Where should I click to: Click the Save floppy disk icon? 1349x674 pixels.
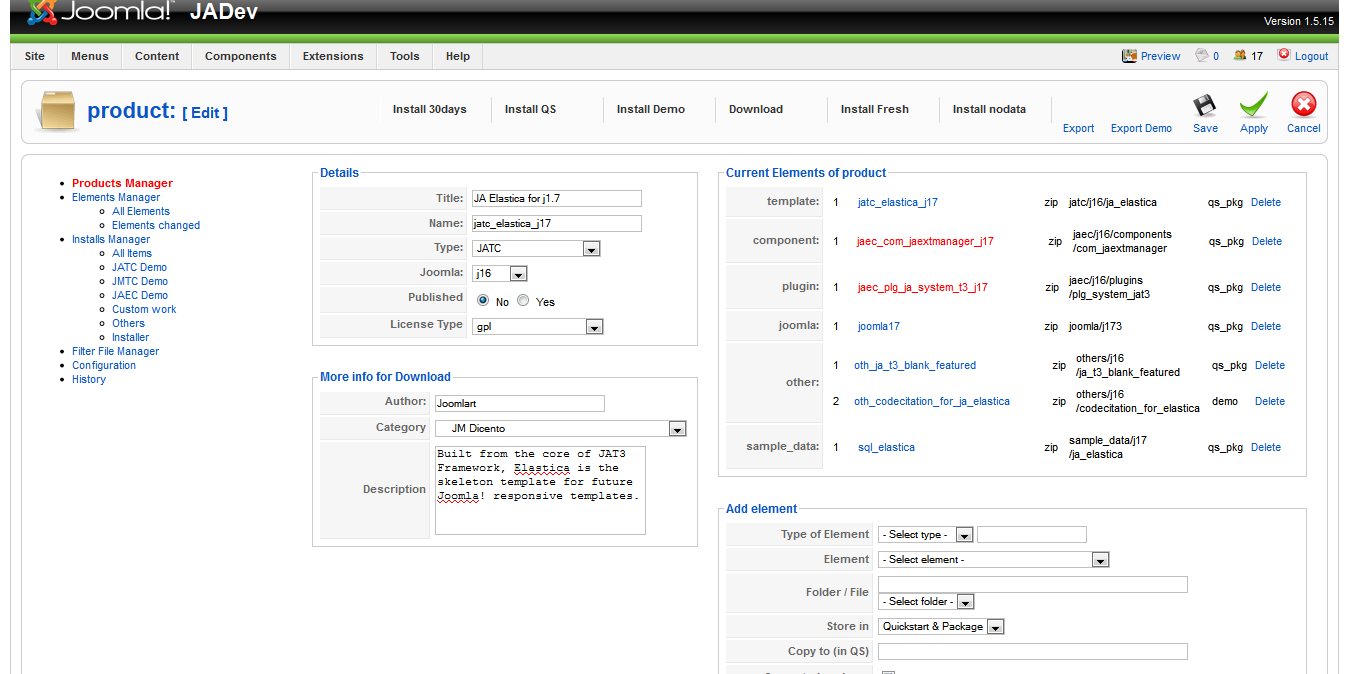tap(1205, 105)
